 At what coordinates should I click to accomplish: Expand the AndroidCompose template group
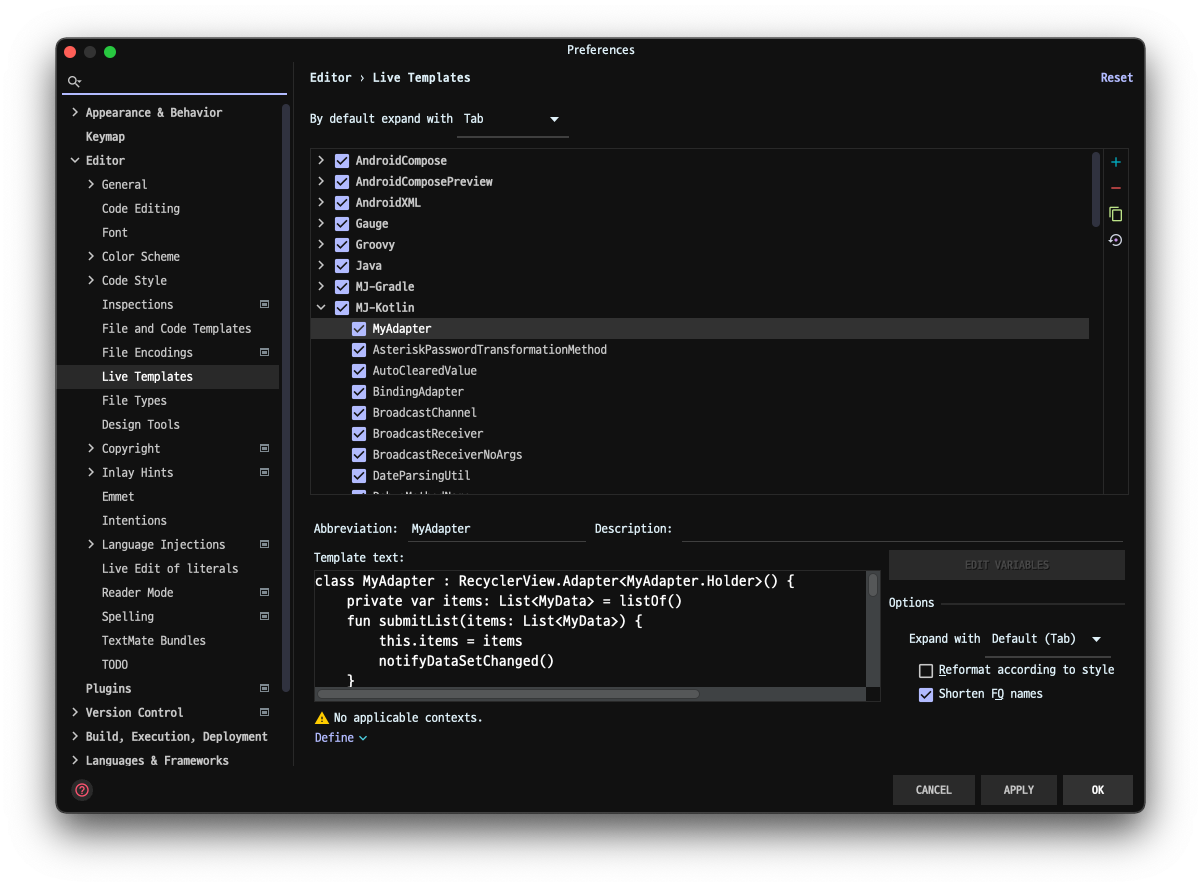click(321, 160)
